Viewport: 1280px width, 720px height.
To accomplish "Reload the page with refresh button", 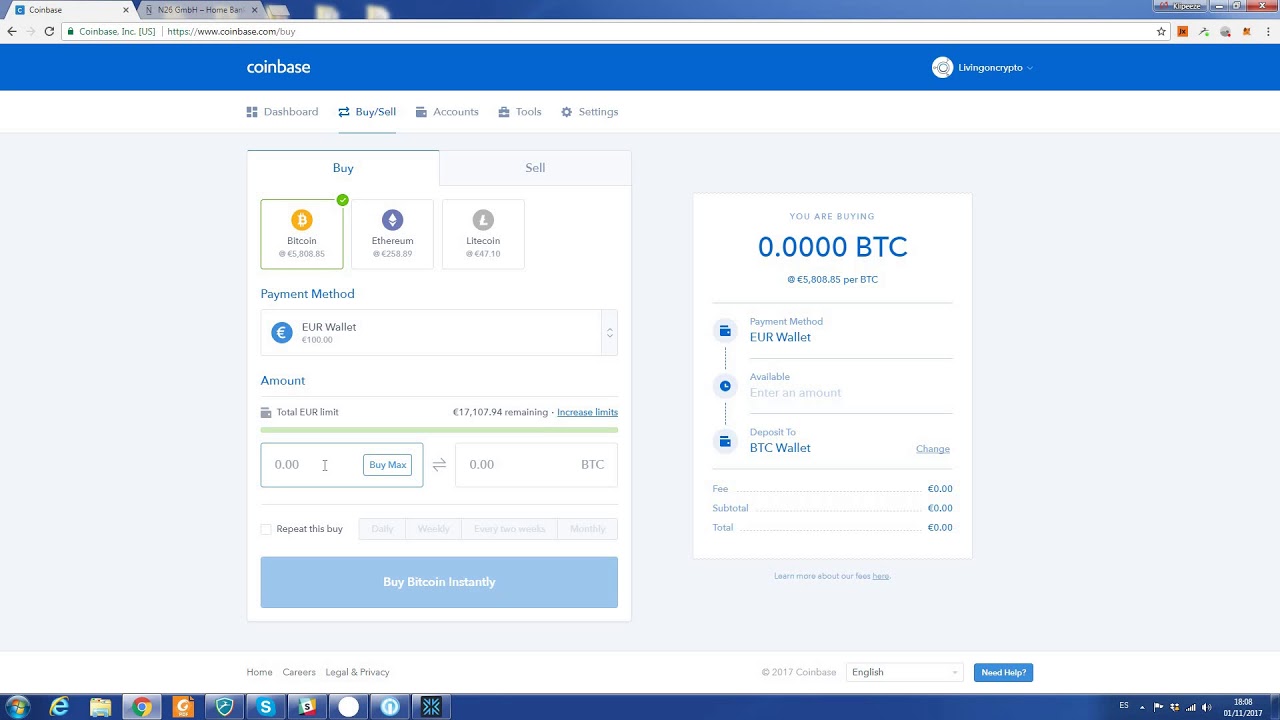I will click(49, 31).
